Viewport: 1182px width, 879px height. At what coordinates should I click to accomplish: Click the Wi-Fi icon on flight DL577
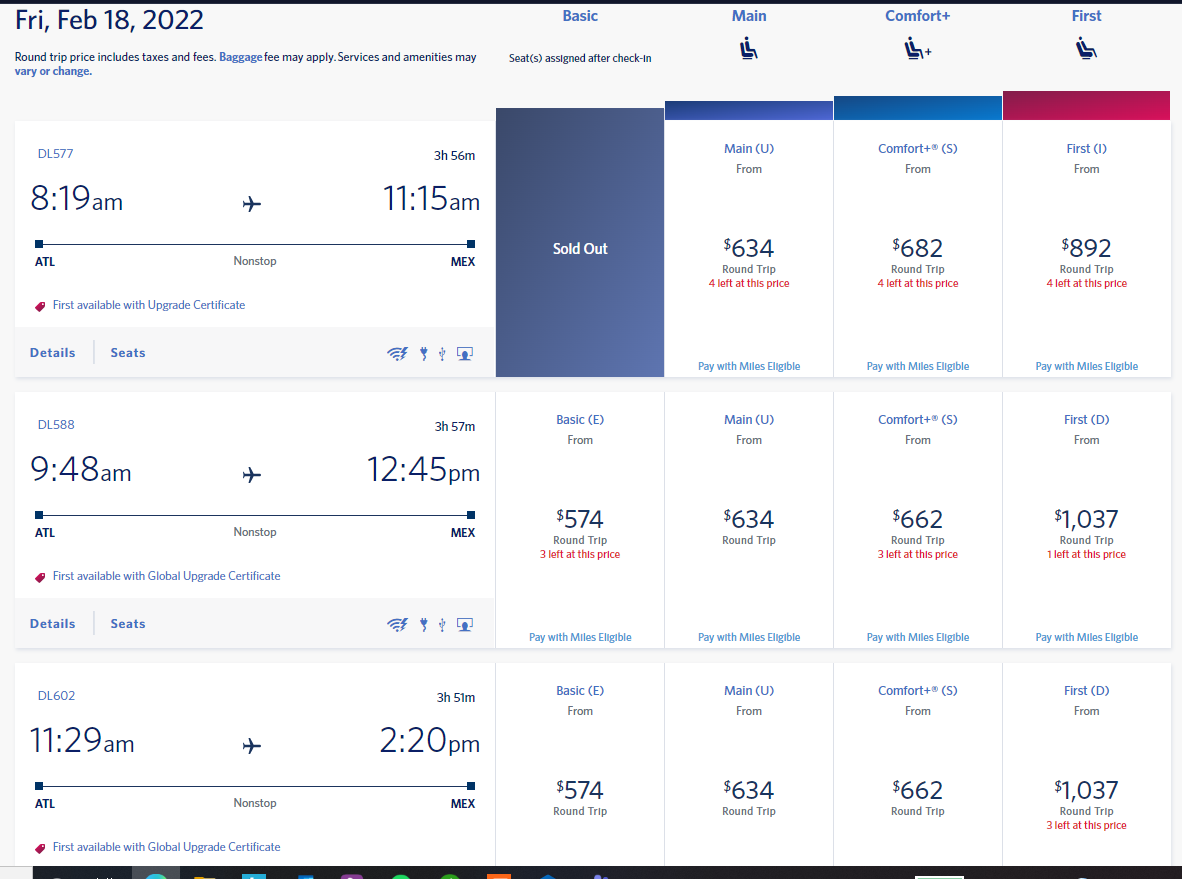(x=397, y=353)
